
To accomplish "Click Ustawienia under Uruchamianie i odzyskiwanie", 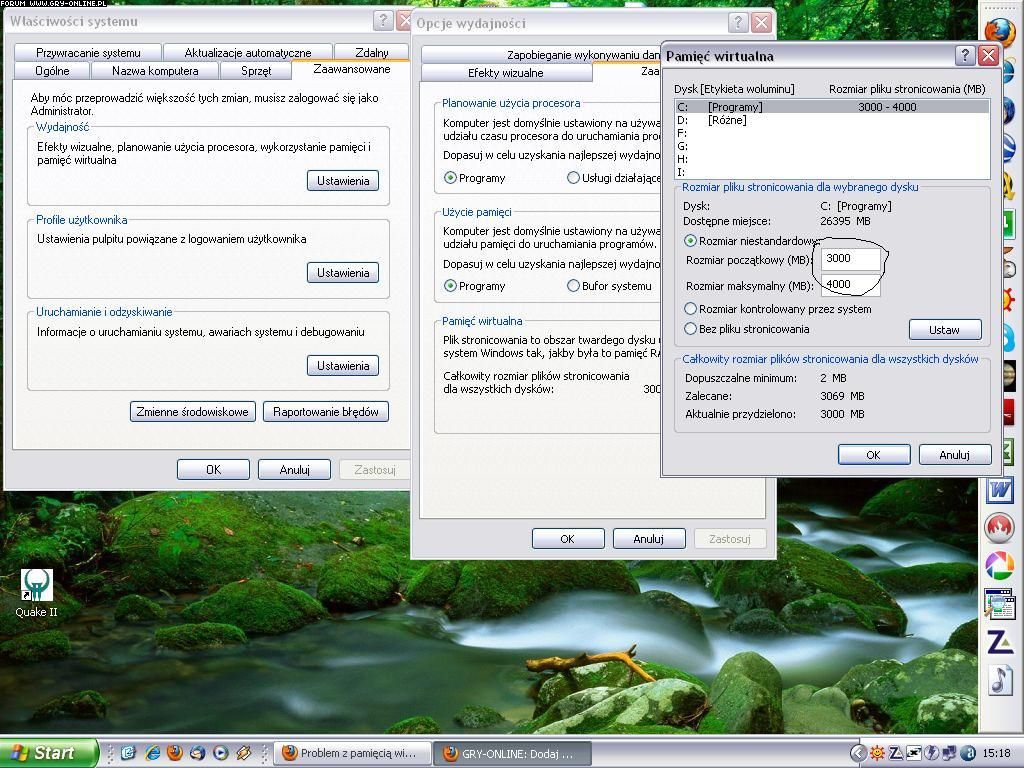I will tap(343, 366).
